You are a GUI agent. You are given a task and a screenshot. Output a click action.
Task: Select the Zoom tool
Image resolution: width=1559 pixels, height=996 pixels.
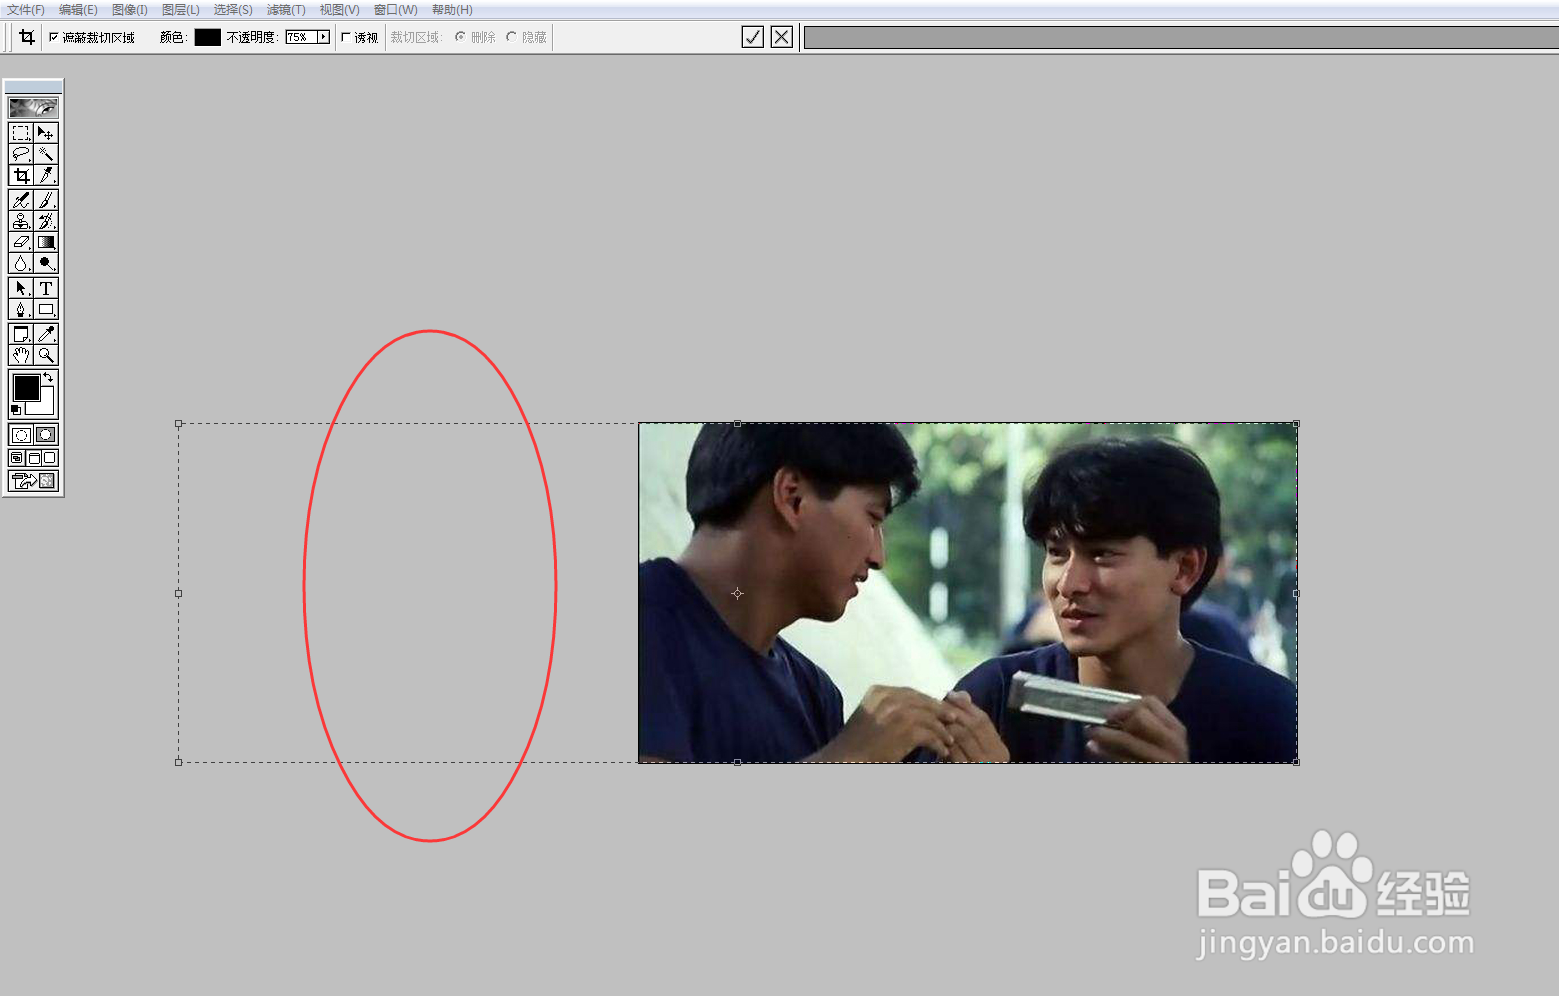tap(46, 355)
